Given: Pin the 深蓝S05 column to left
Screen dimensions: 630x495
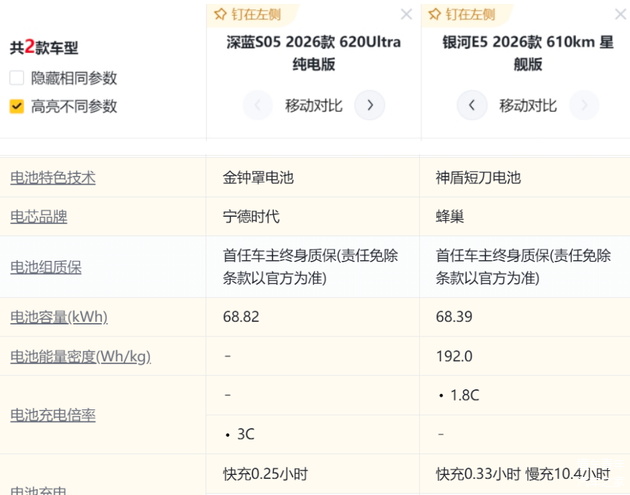Looking at the screenshot, I should pos(248,14).
